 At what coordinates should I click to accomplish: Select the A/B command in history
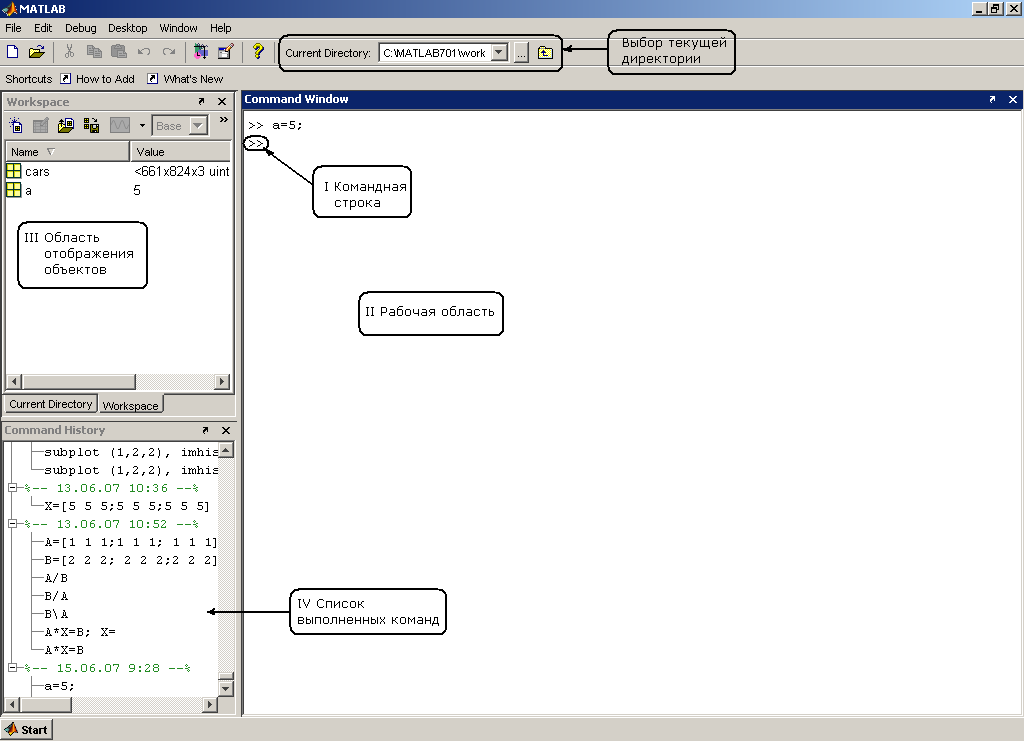[x=56, y=578]
